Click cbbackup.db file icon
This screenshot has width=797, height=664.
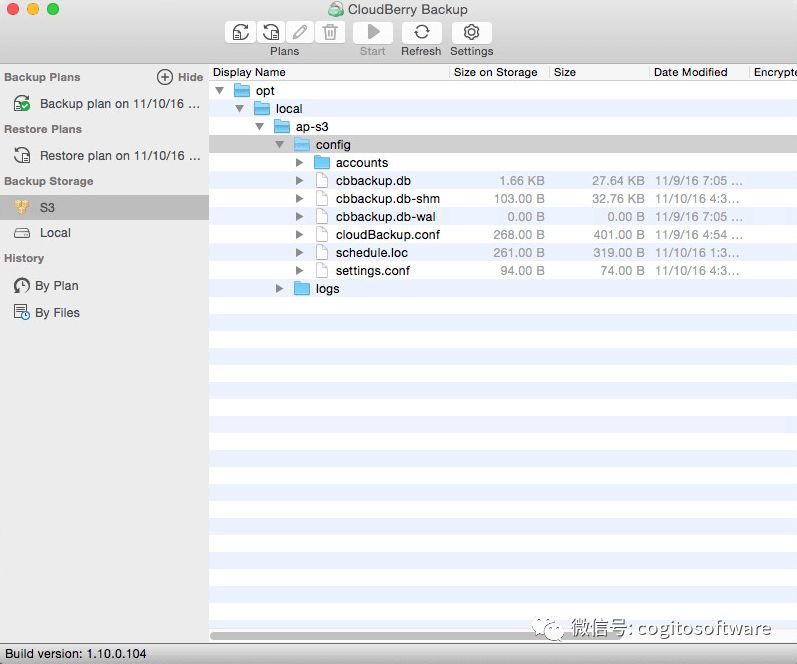[x=322, y=180]
